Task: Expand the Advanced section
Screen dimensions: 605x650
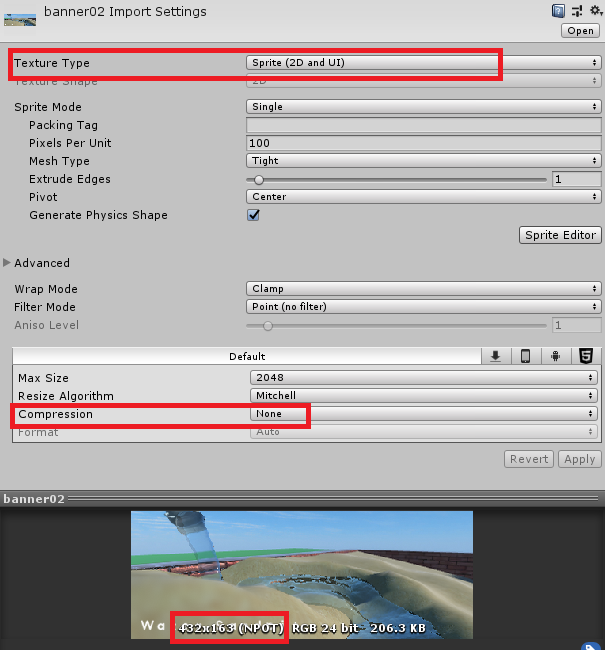Action: (x=7, y=262)
